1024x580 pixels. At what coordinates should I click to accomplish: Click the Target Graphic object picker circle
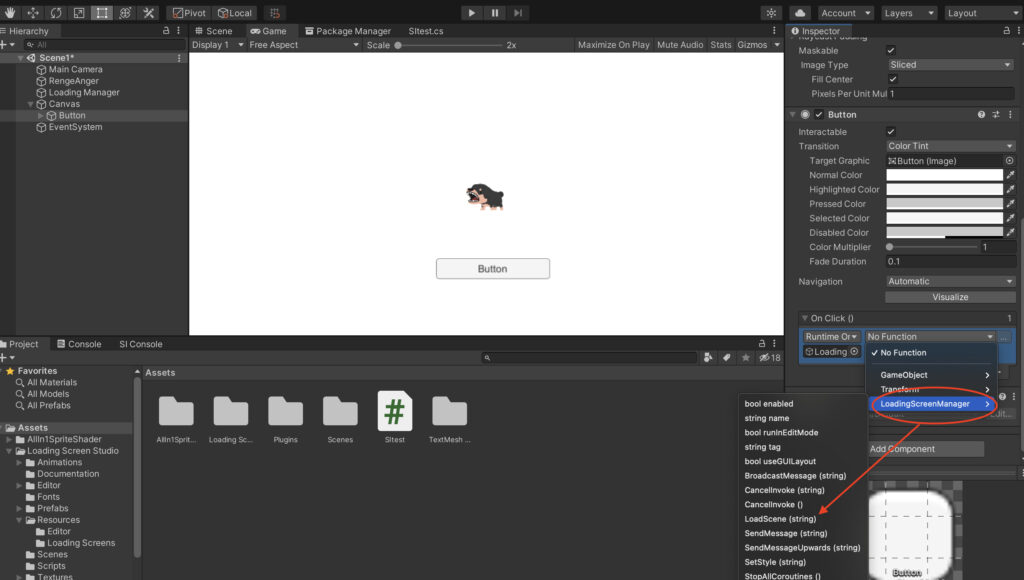pyautogui.click(x=1010, y=161)
